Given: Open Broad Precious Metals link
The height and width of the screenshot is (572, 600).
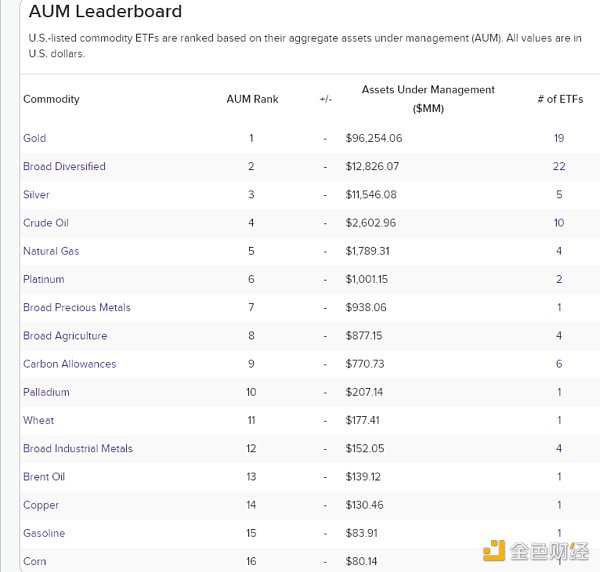Looking at the screenshot, I should click(77, 308).
